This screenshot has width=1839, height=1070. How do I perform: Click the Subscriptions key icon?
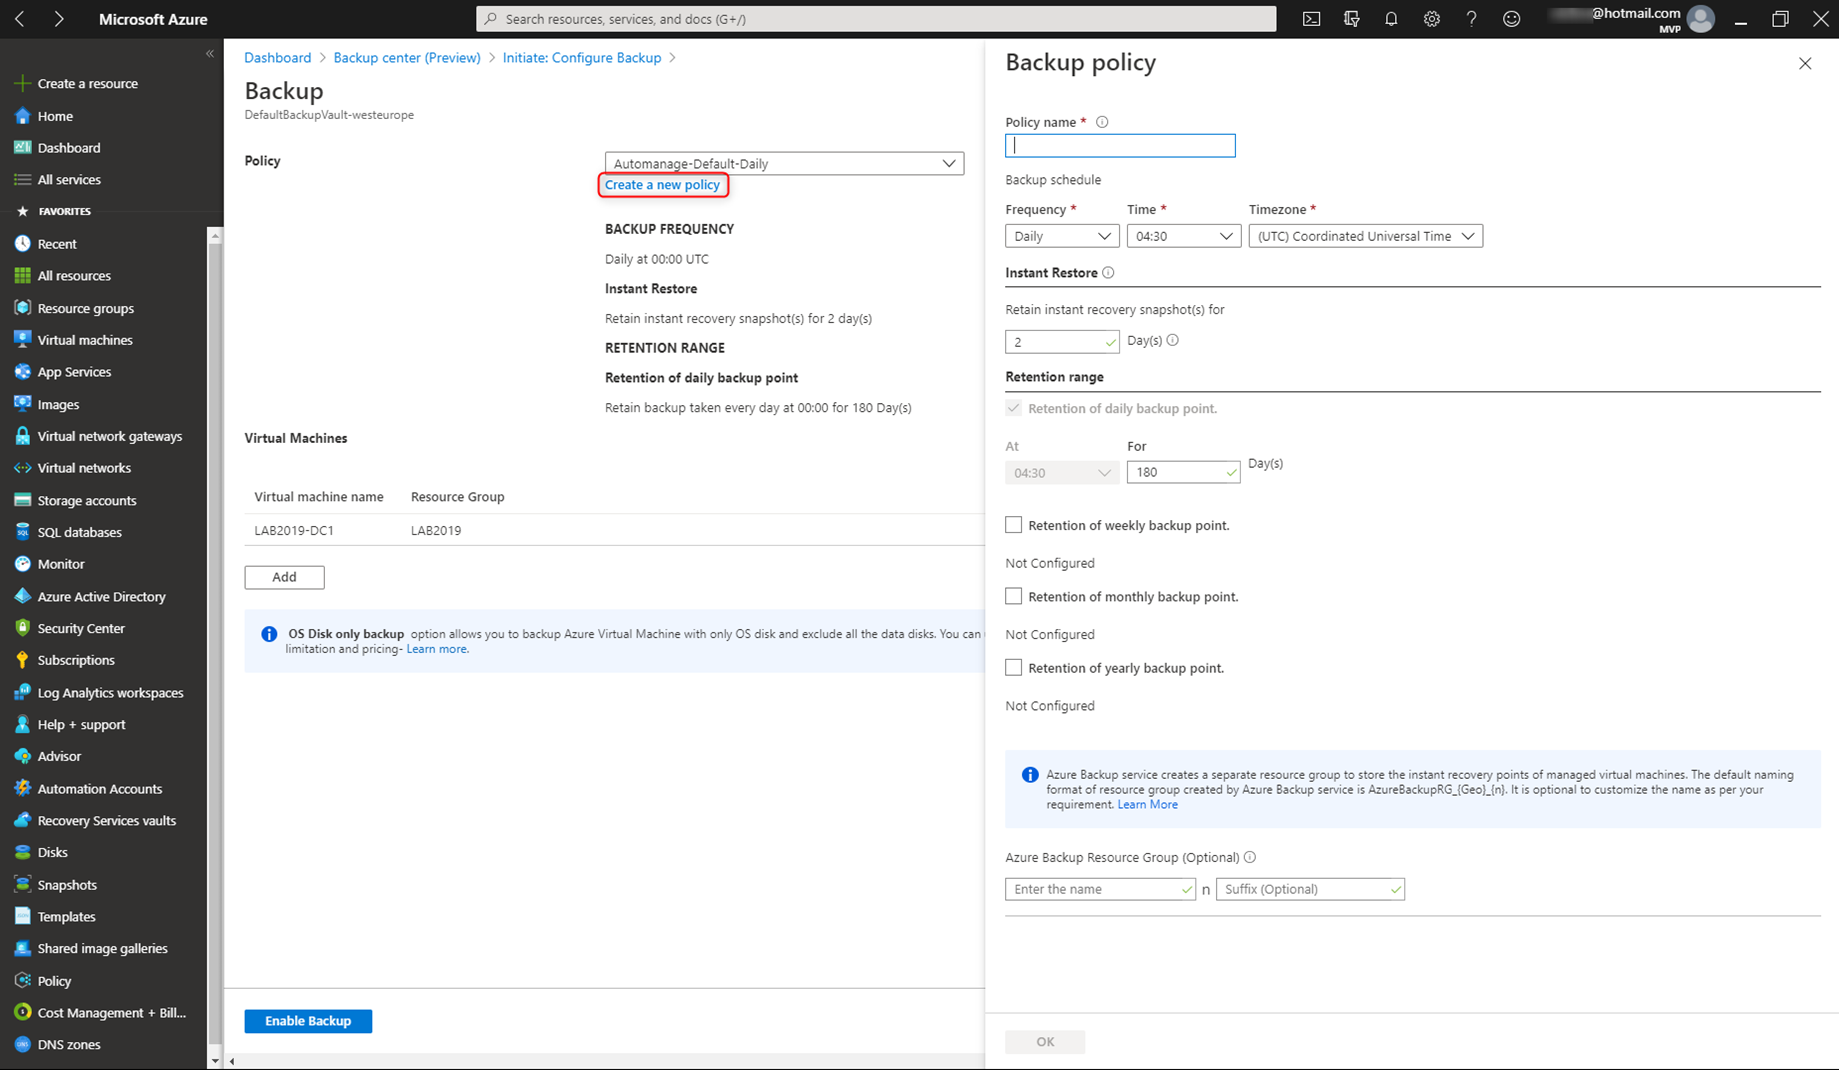pyautogui.click(x=22, y=660)
